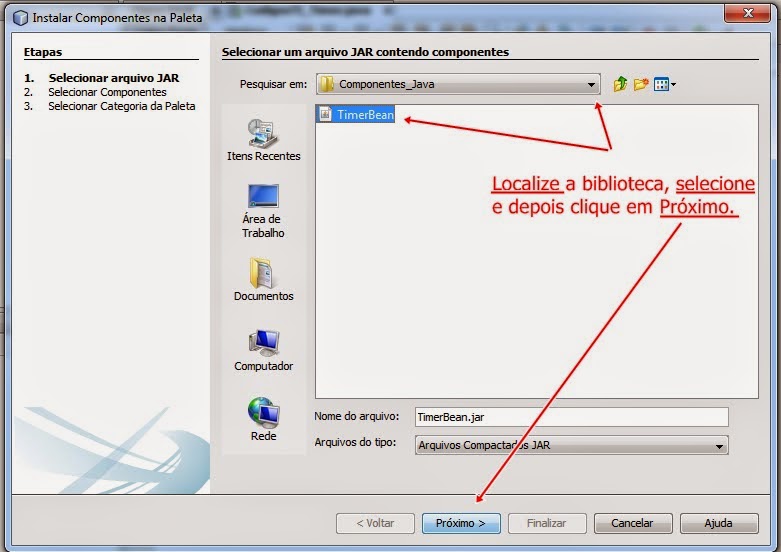The width and height of the screenshot is (781, 552).
Task: Click the Nome do arquivo text field
Action: point(571,417)
